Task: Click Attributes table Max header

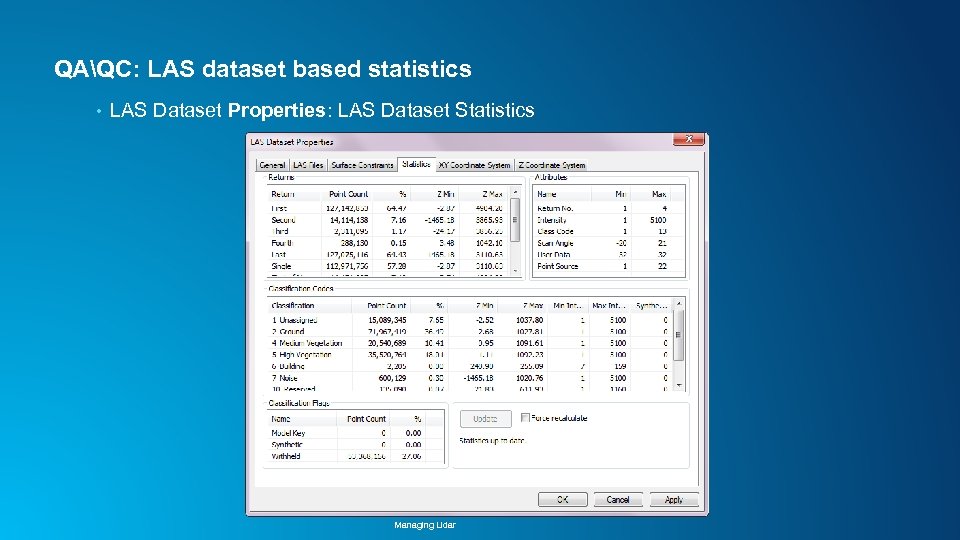Action: coord(651,194)
